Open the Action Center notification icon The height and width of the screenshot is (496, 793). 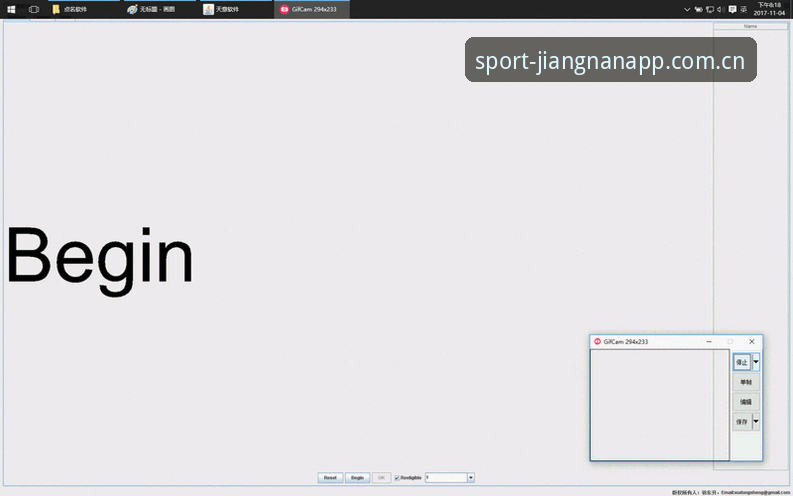pyautogui.click(x=732, y=9)
